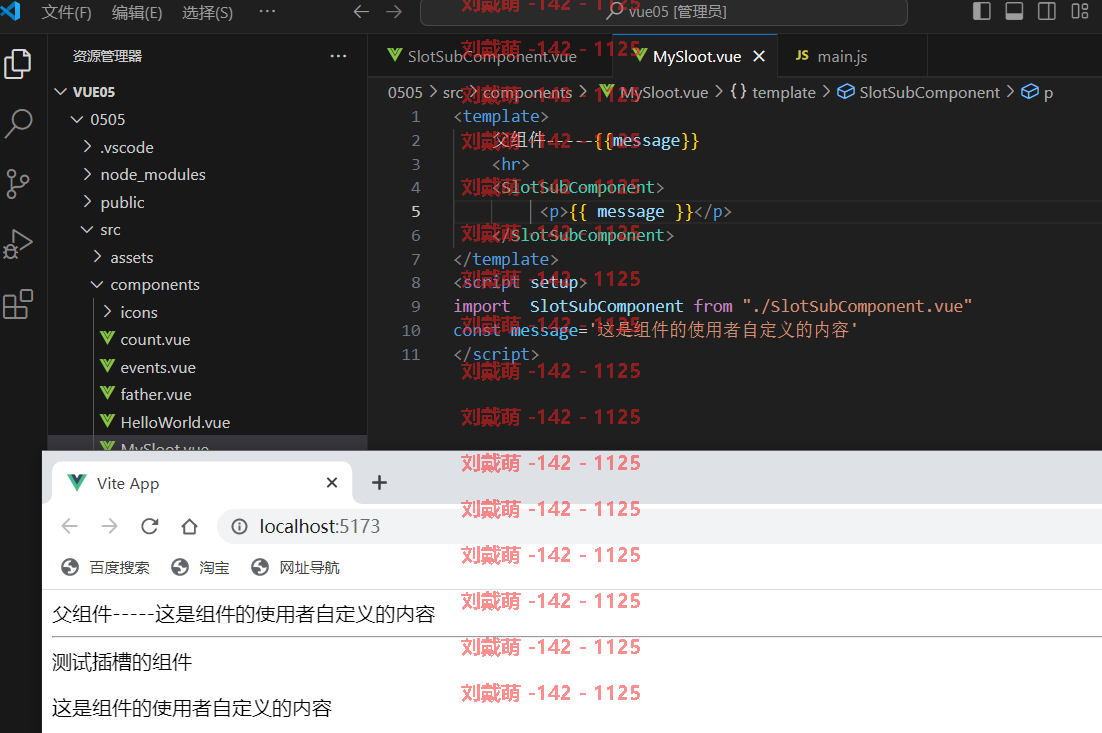The width and height of the screenshot is (1102, 733).
Task: Select the MySloot.vue editor tab
Action: coord(696,56)
